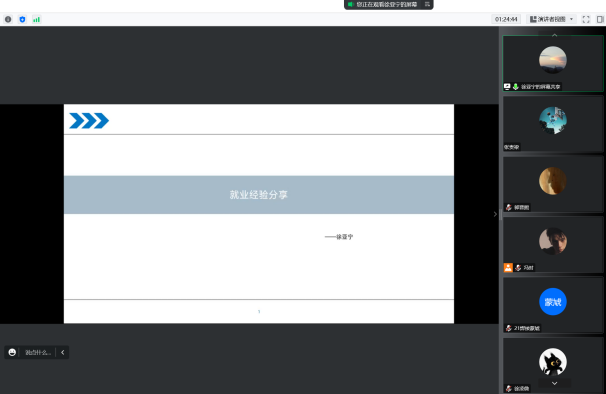Click the blue 蒙斌 avatar tile
The height and width of the screenshot is (394, 606).
[553, 305]
